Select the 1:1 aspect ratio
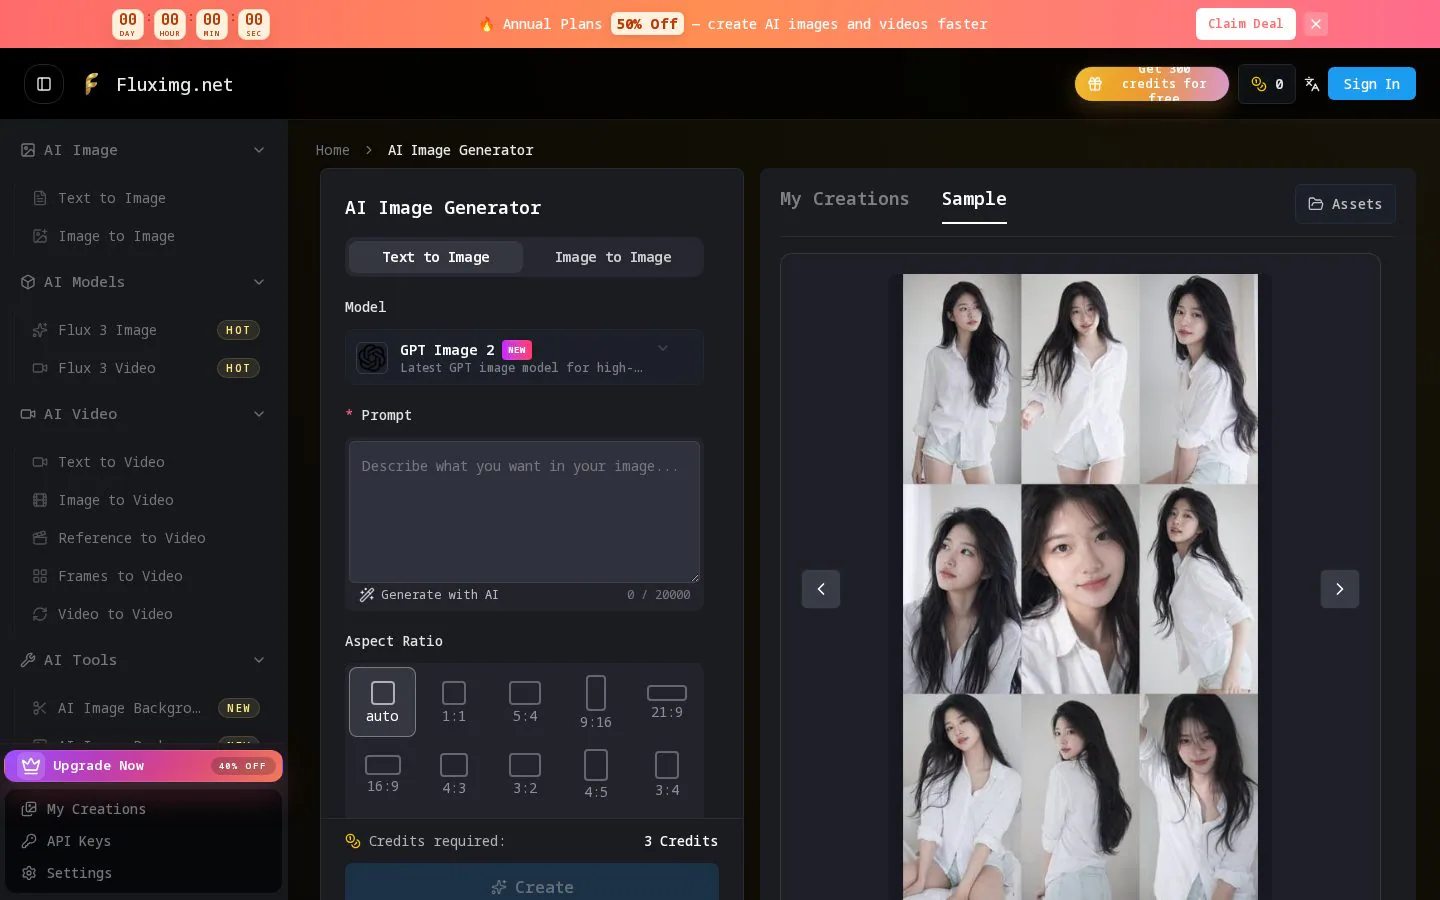Screen dimensions: 1440x900 coord(454,702)
